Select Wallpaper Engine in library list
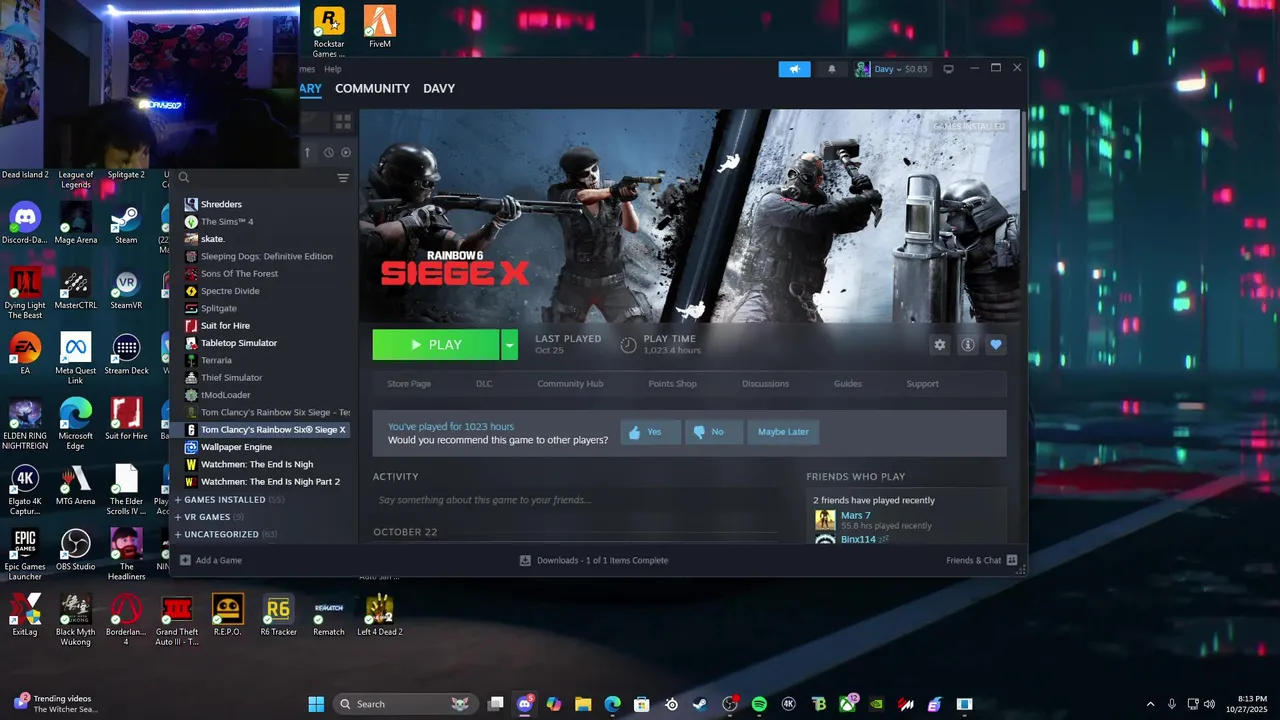 coord(236,447)
